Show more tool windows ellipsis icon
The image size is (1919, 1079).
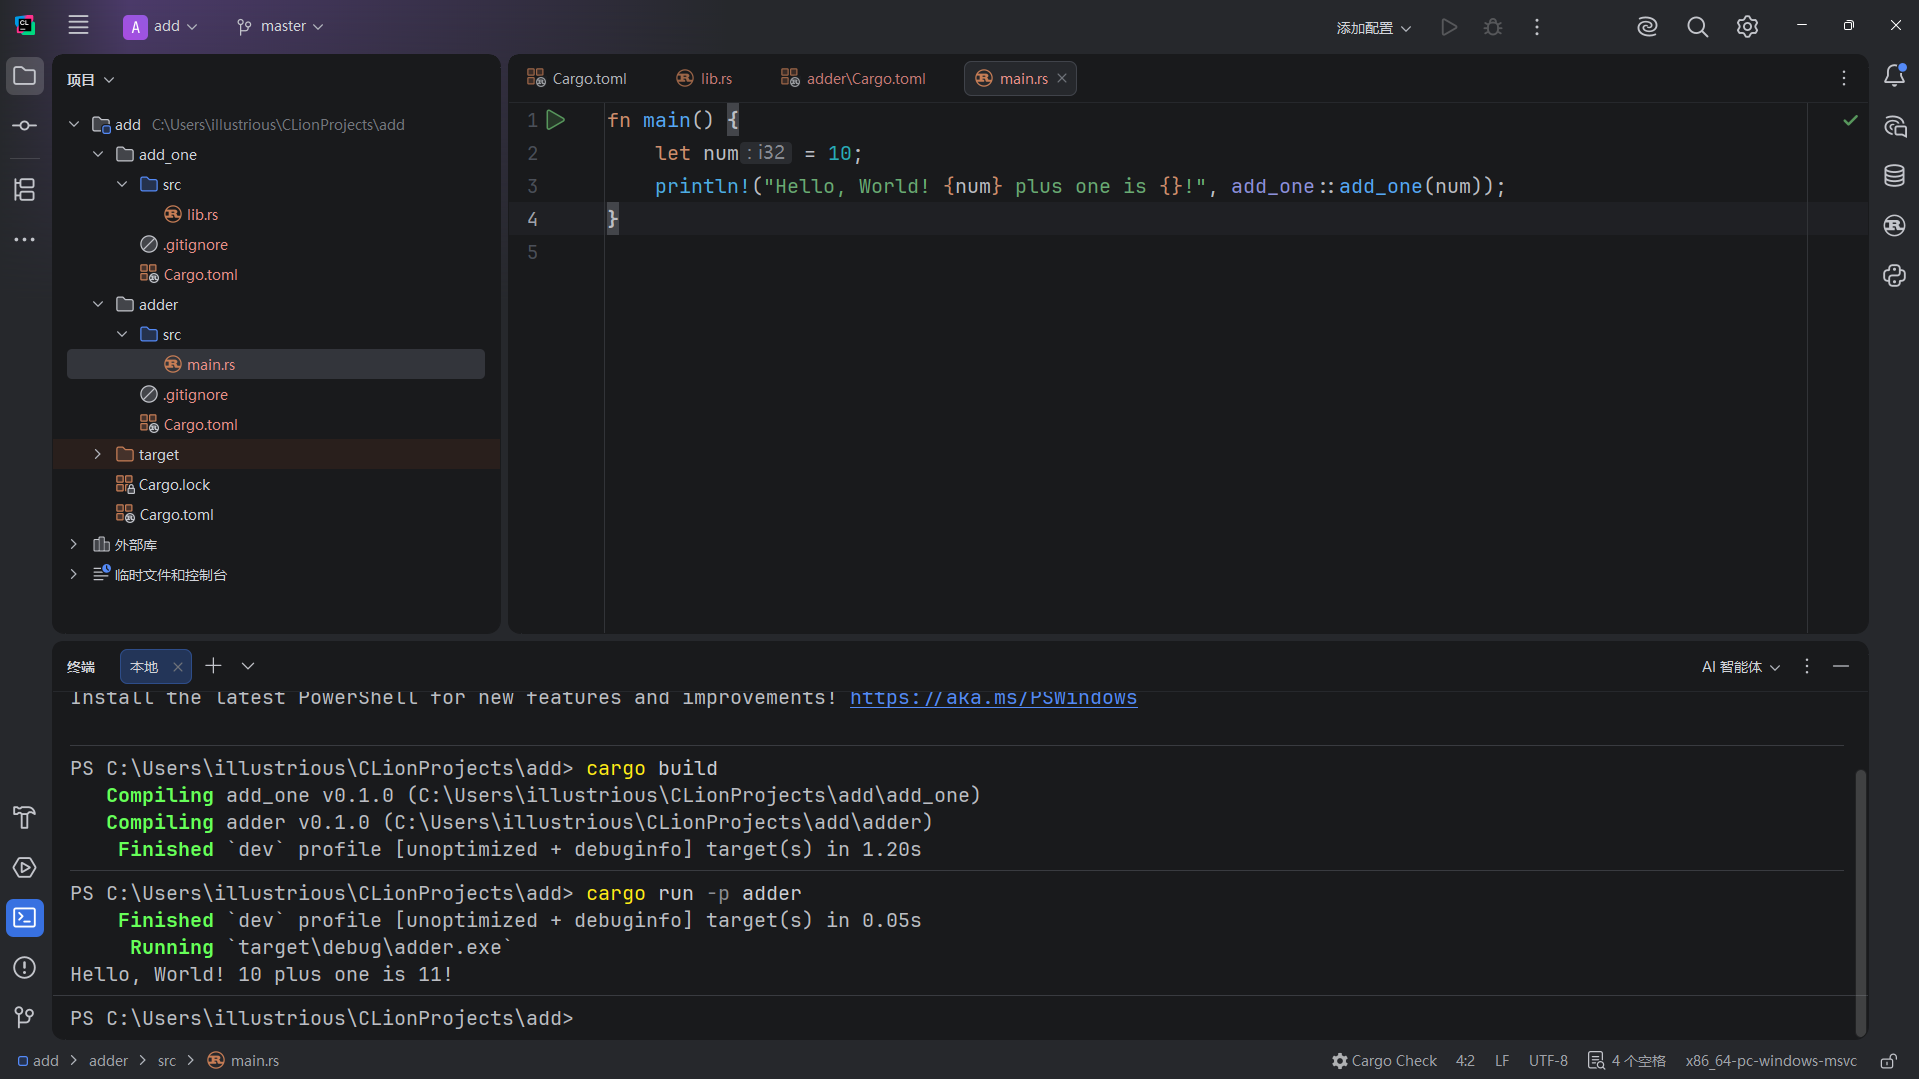(25, 240)
